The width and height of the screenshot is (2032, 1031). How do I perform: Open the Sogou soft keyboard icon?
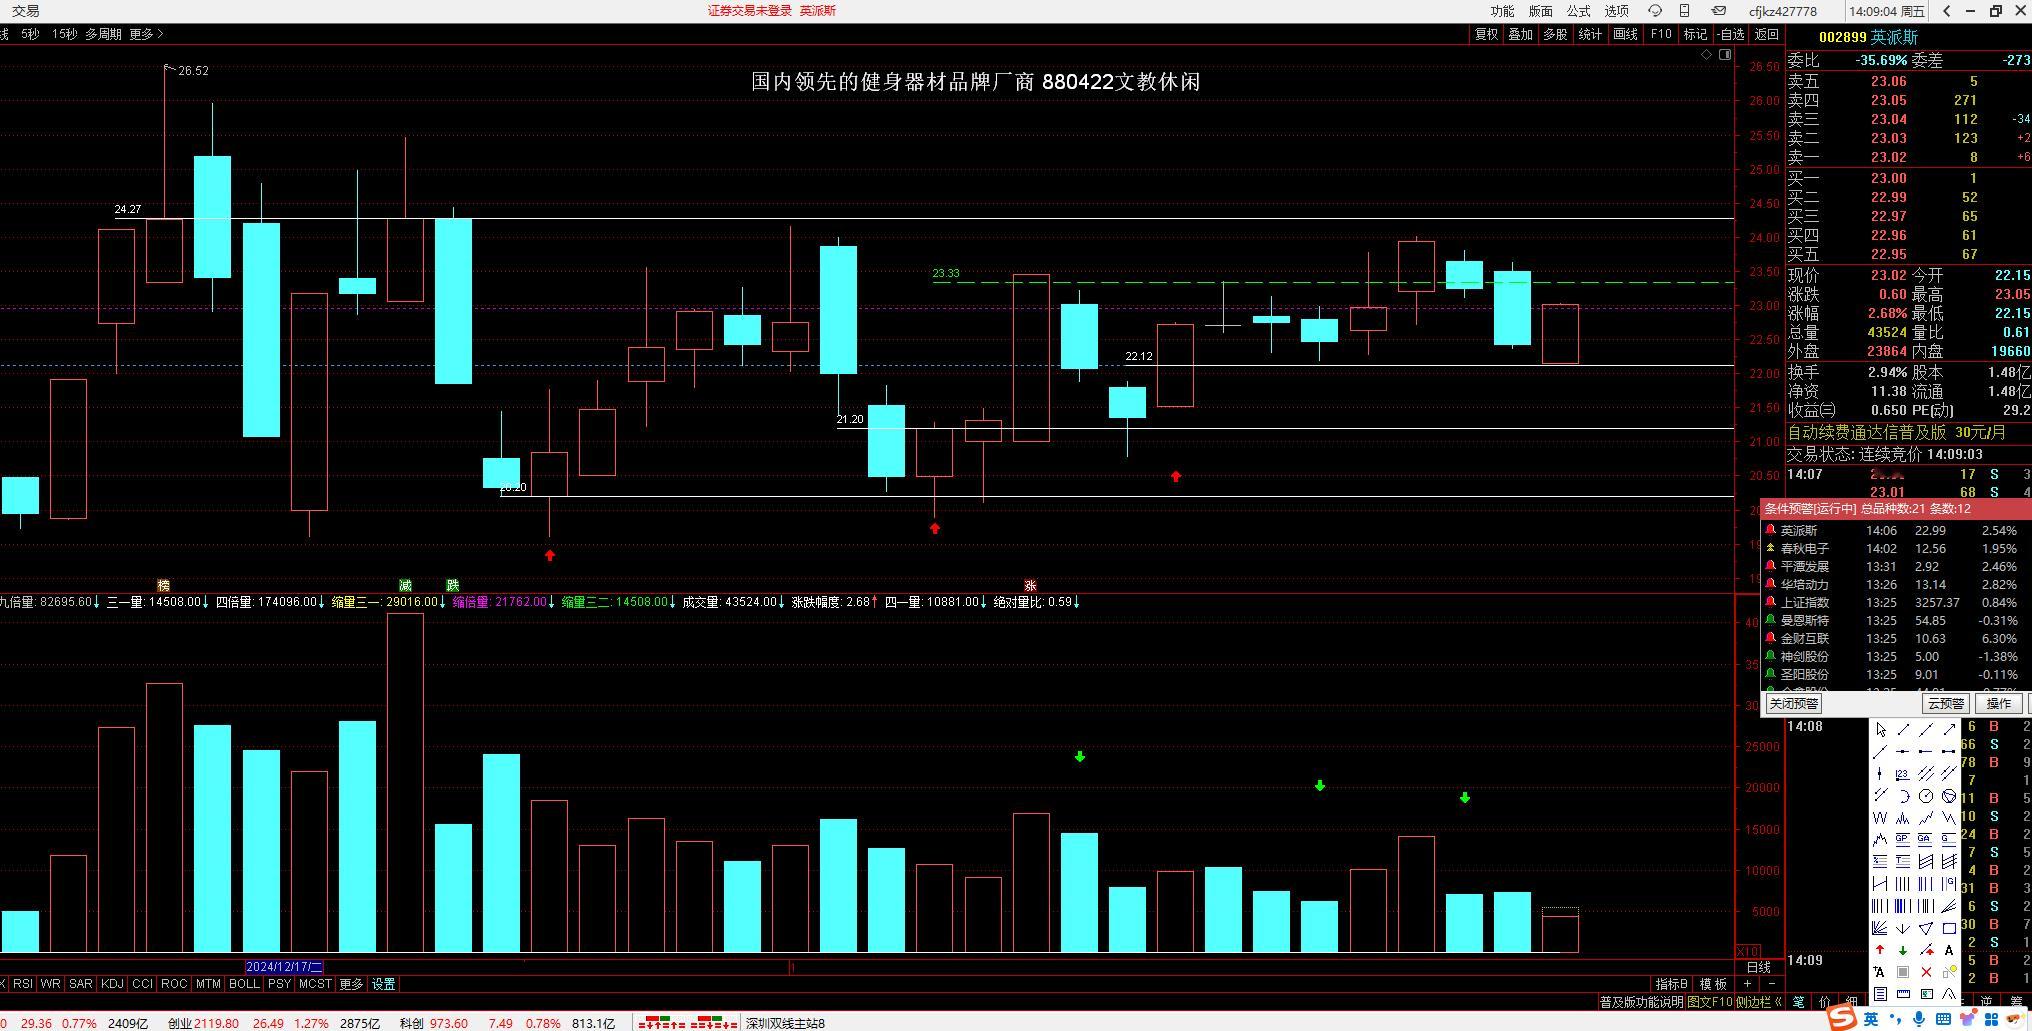[1944, 1018]
